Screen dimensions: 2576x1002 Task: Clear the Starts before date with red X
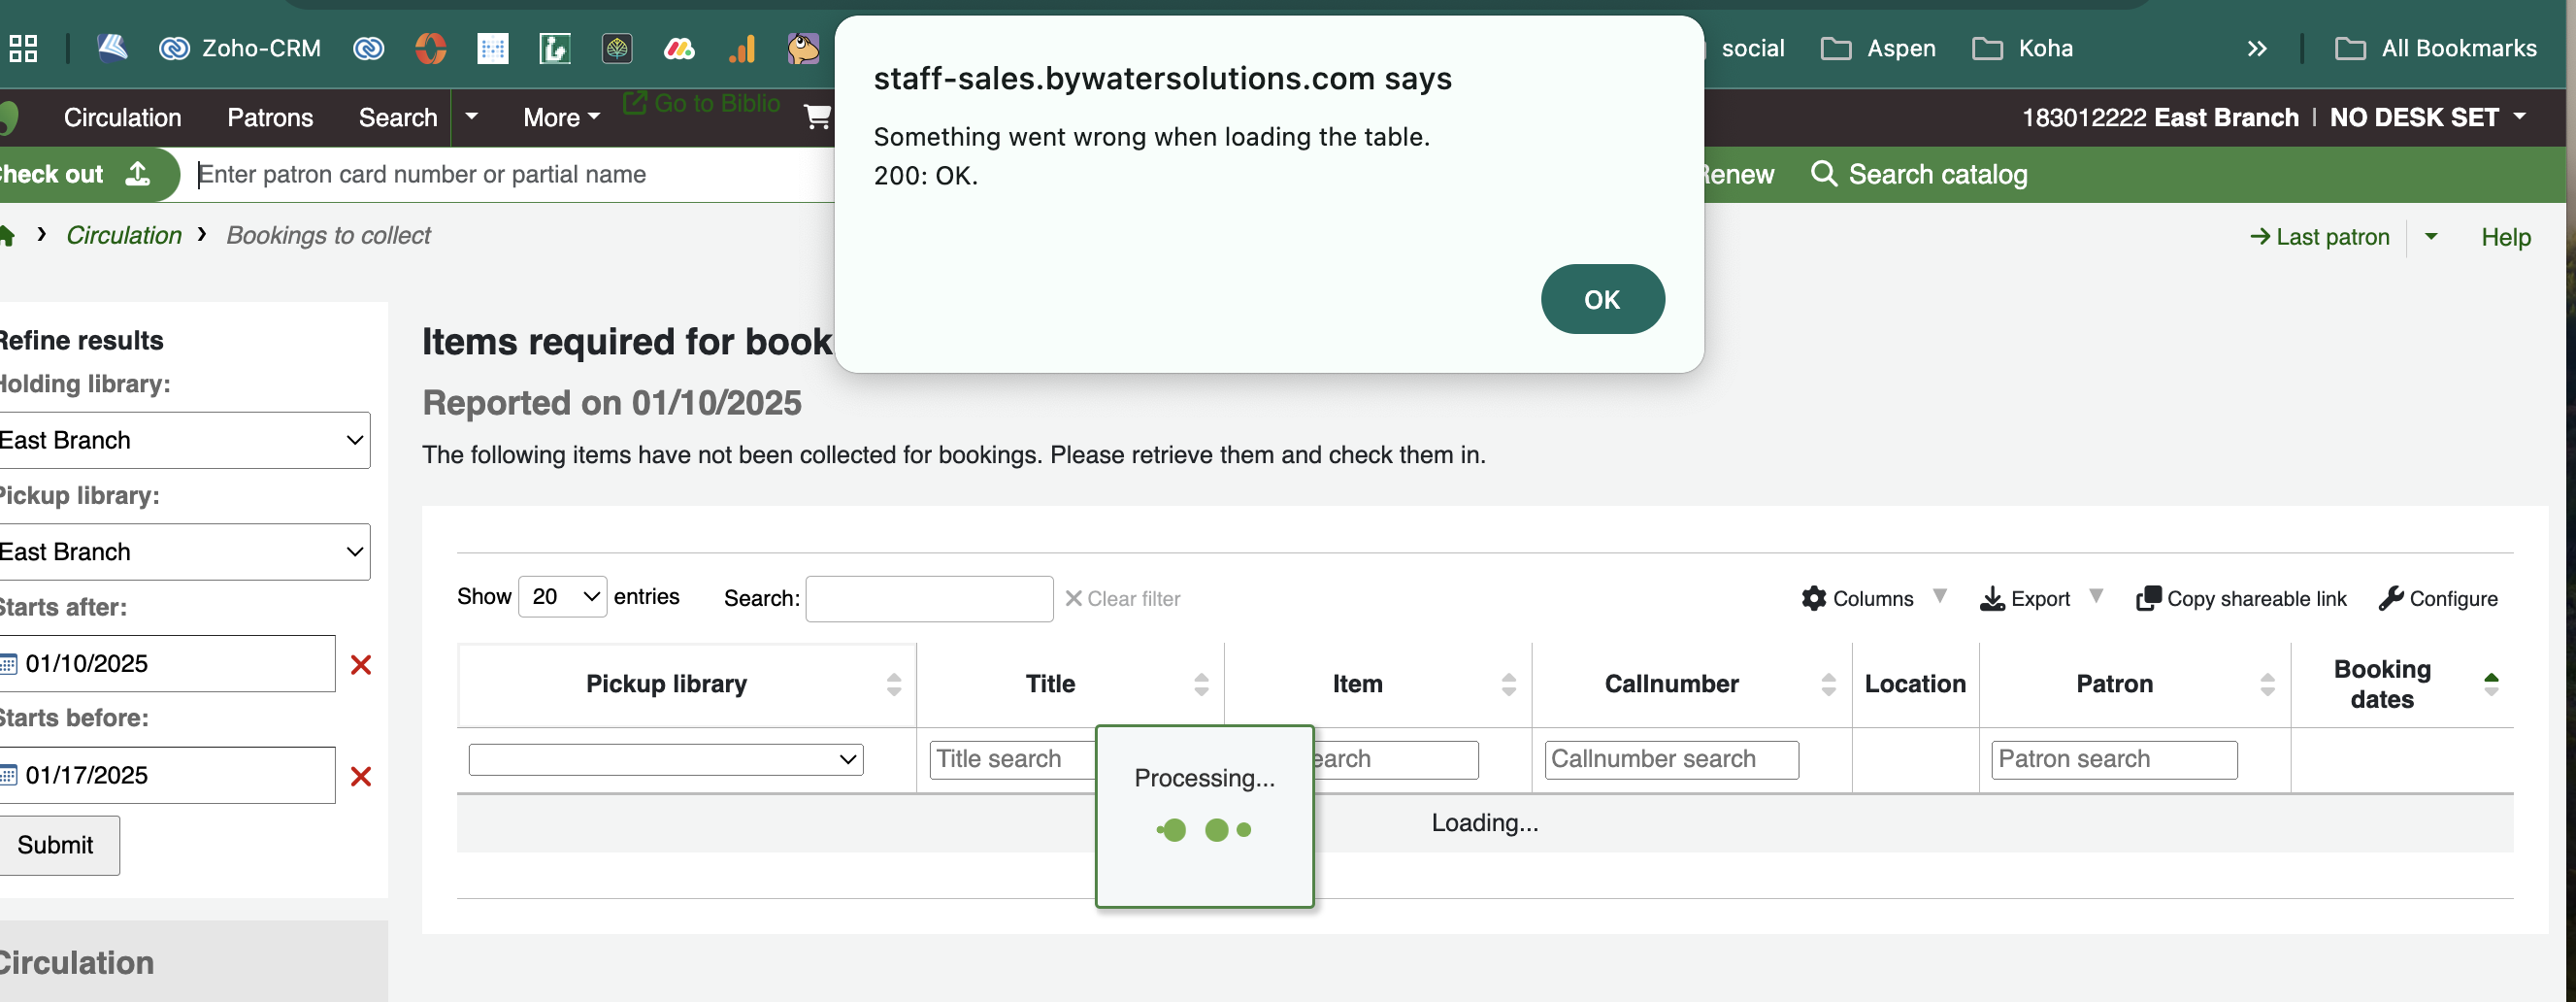coord(361,776)
